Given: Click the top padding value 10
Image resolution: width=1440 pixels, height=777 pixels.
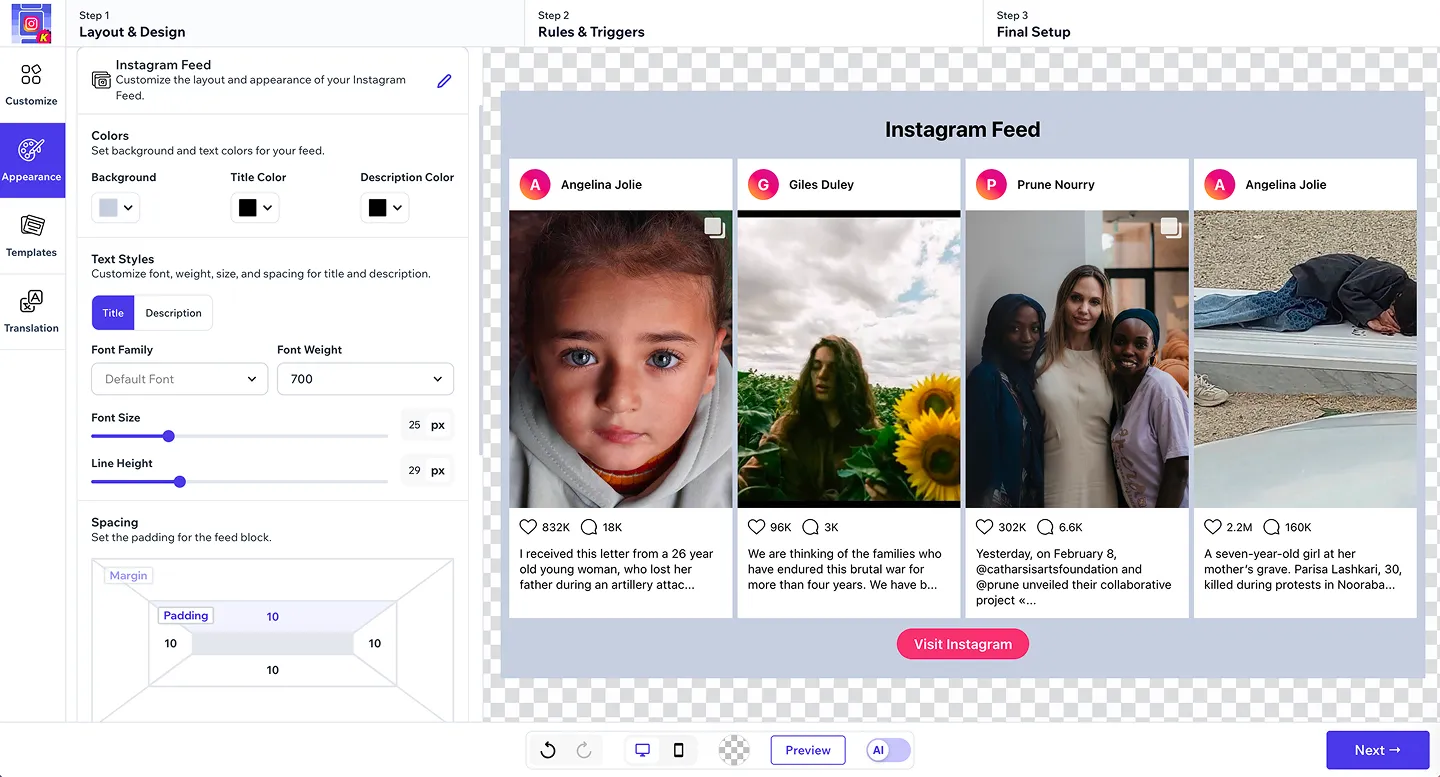Looking at the screenshot, I should 272,617.
